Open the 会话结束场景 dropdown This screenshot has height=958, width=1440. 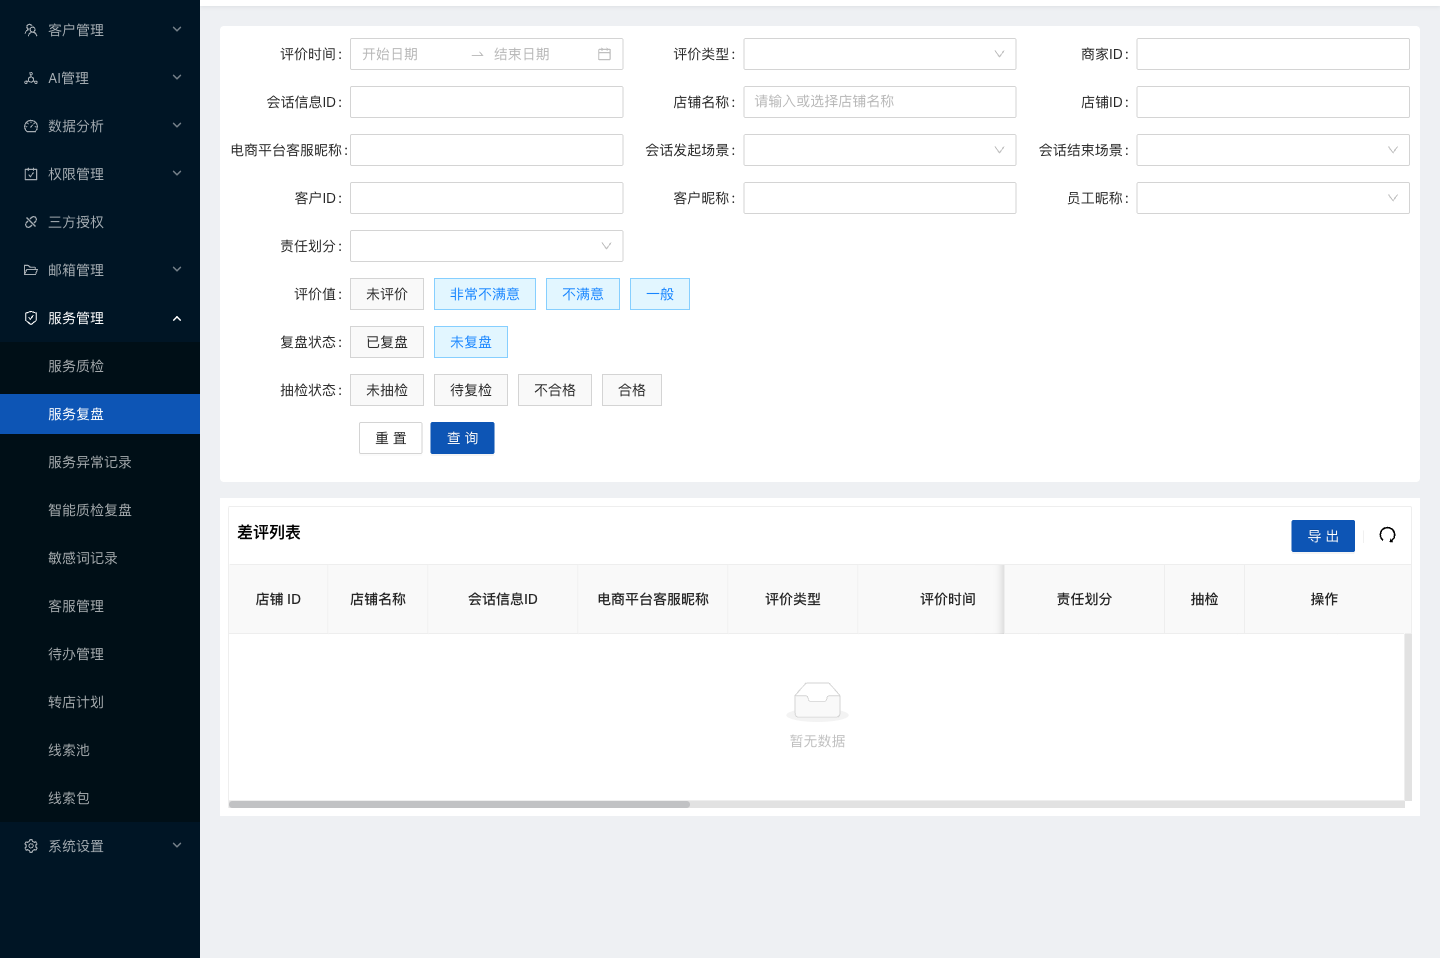pos(1273,150)
